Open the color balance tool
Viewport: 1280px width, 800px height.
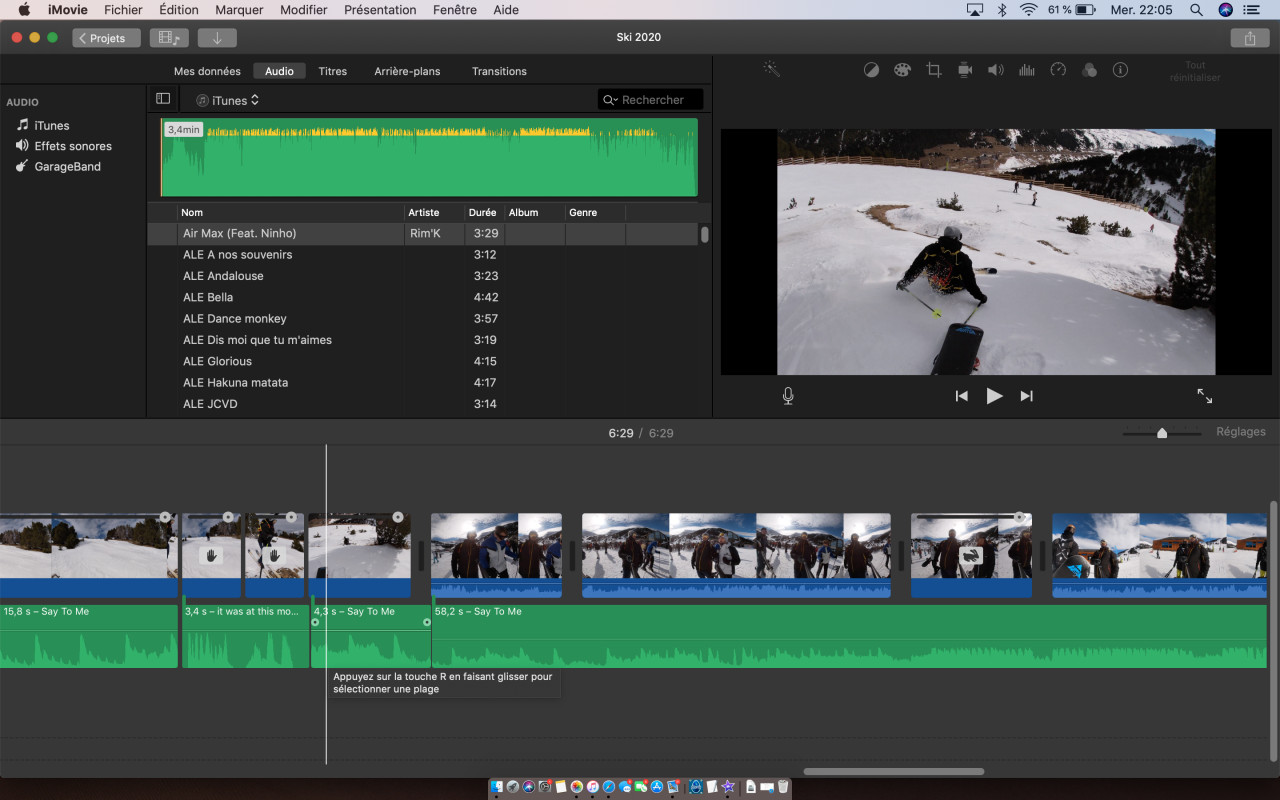click(871, 70)
